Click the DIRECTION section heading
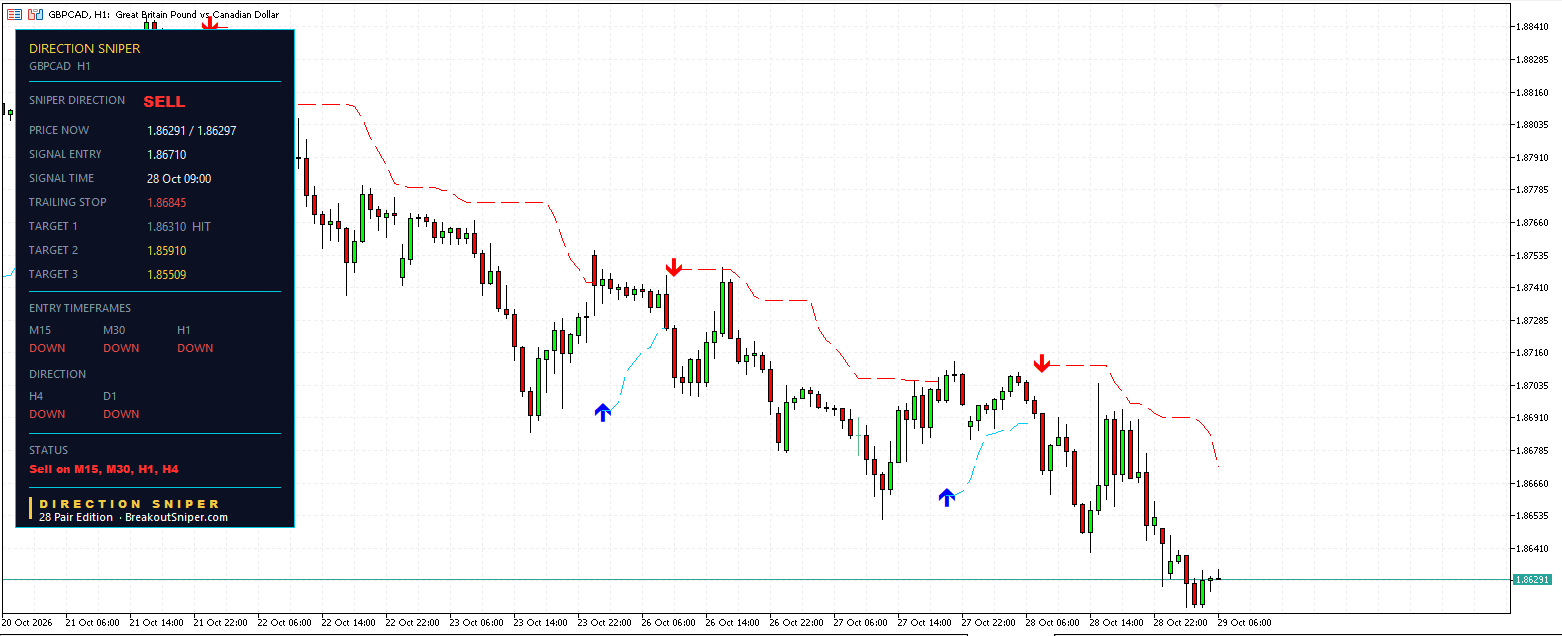This screenshot has height=636, width=1562. tap(58, 374)
